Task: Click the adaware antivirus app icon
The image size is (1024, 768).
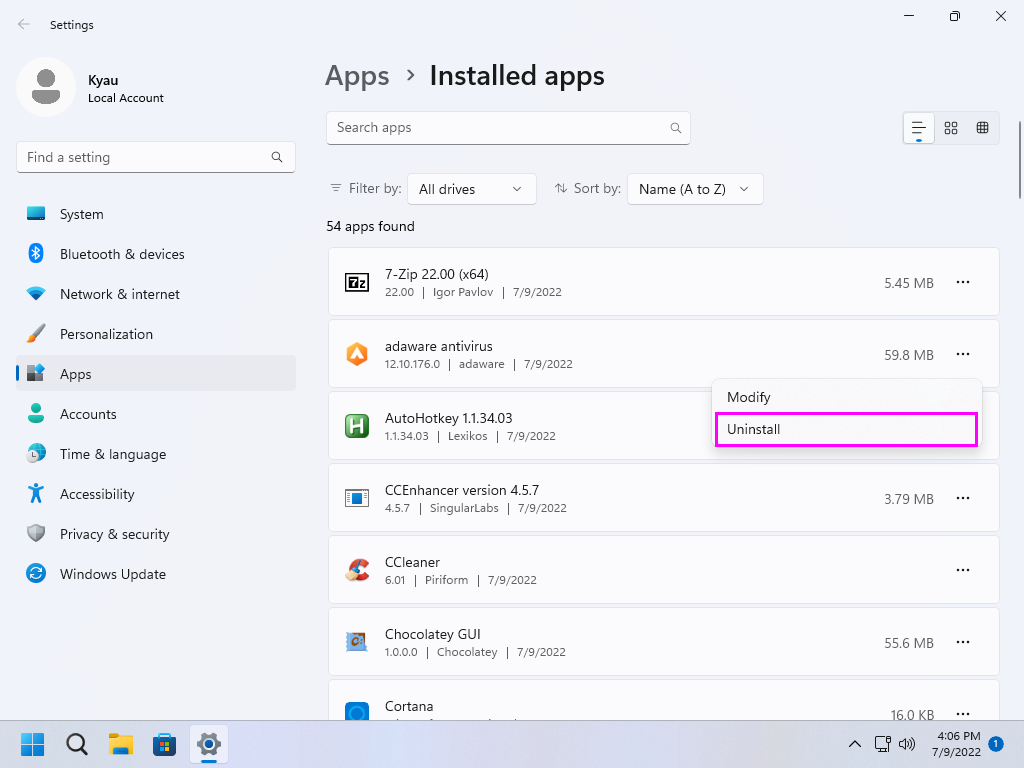Action: click(357, 354)
